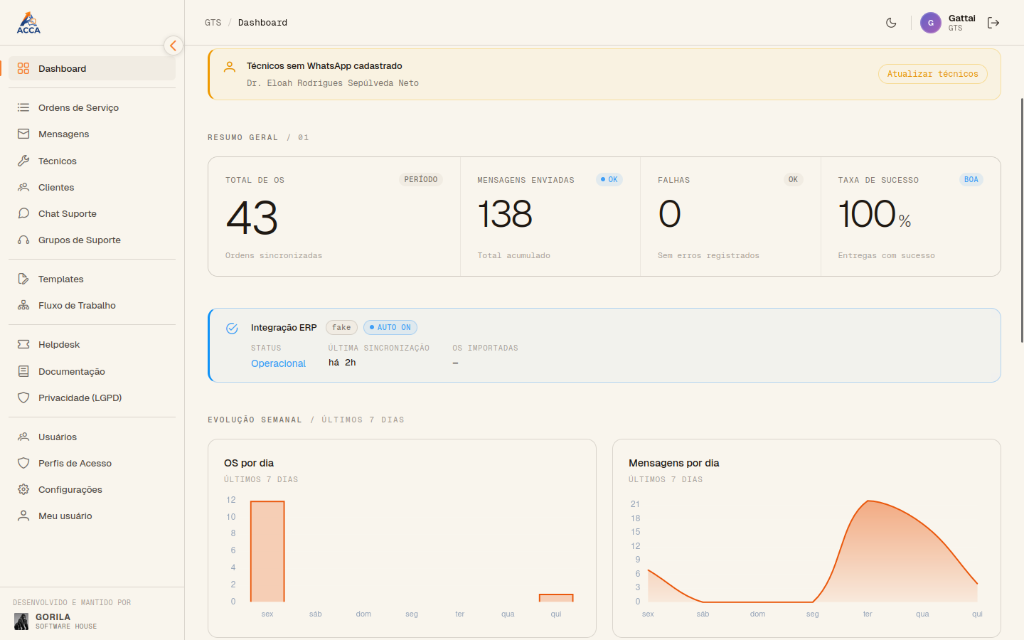
Task: Toggle dark mode with moon icon
Action: click(891, 23)
